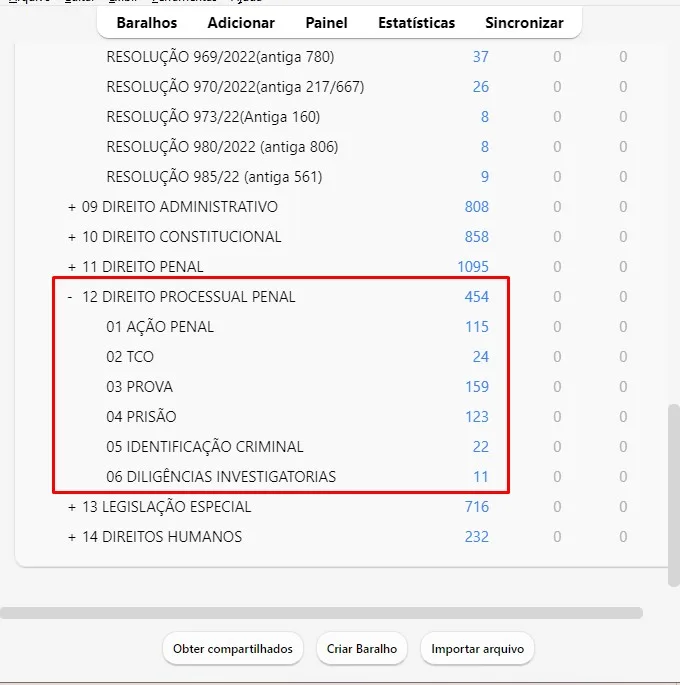
Task: Select 12 DIREITO PROCESSUAL PENAL deck name
Action: (189, 297)
